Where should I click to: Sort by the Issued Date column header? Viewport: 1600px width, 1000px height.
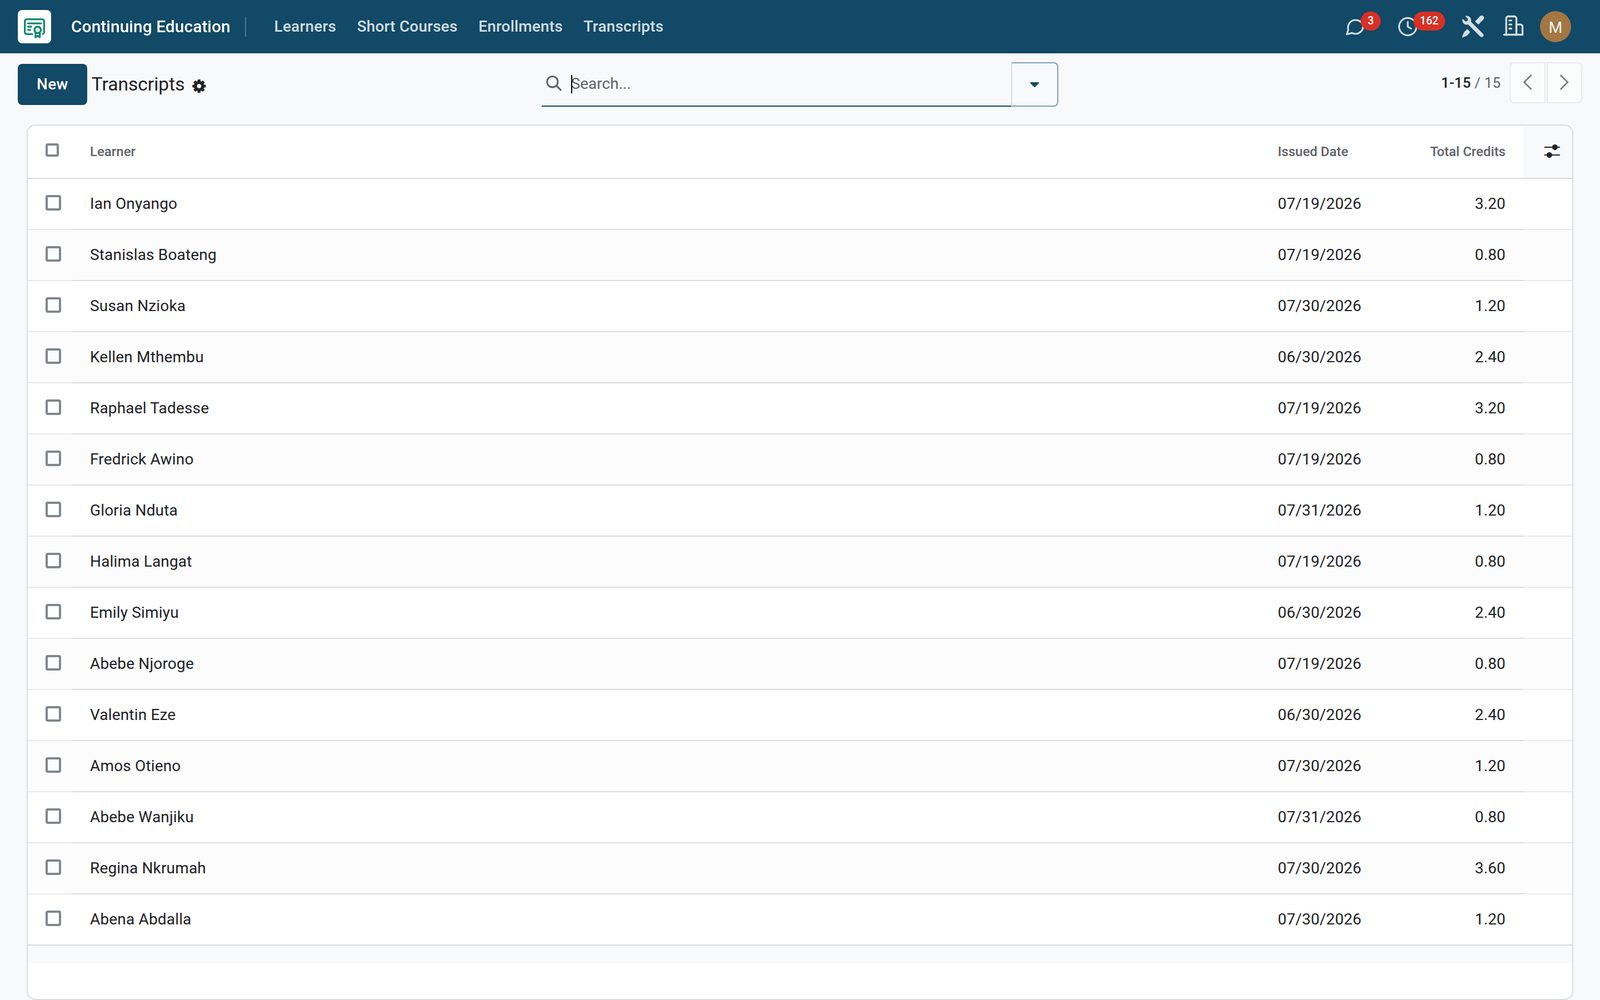click(x=1312, y=151)
